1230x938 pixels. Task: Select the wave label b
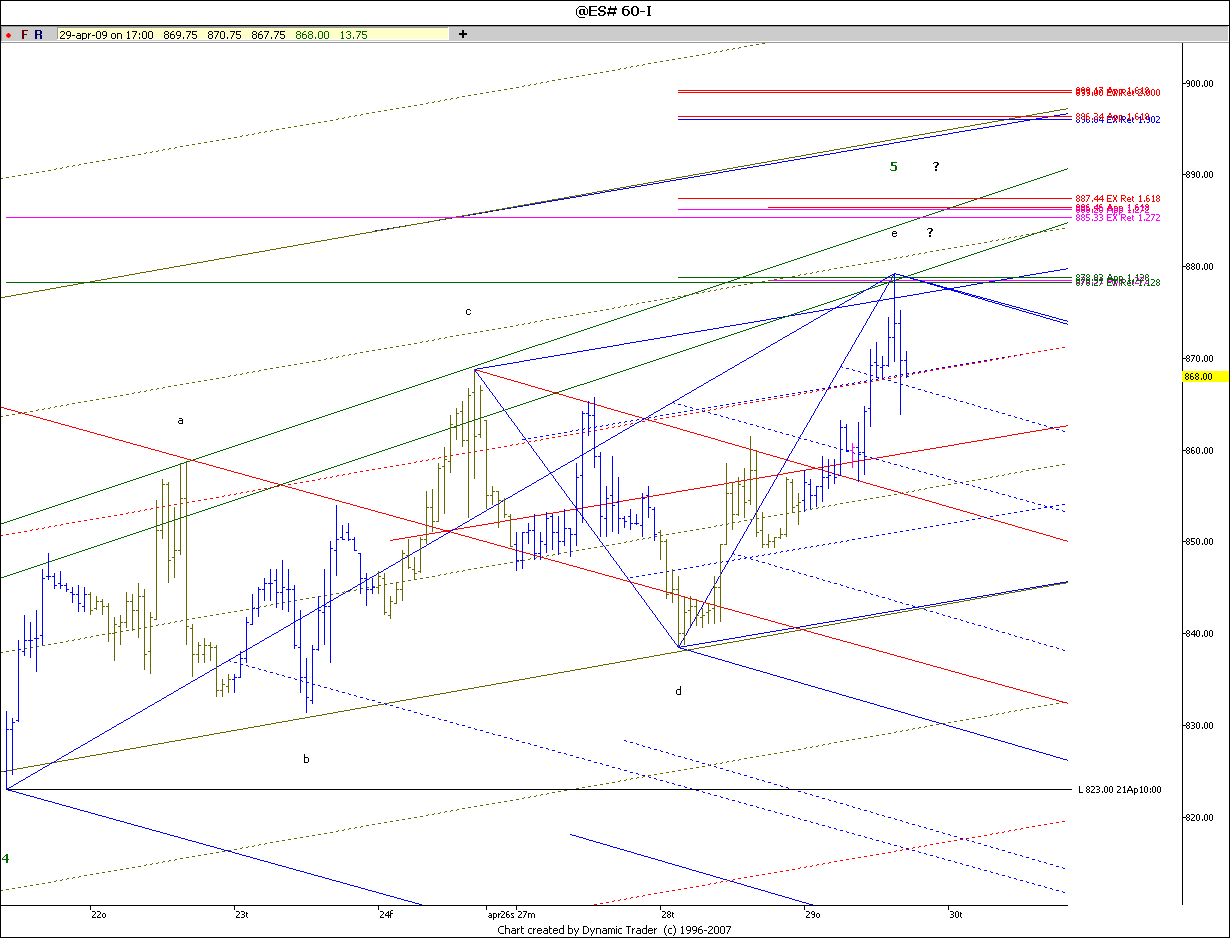coord(306,759)
